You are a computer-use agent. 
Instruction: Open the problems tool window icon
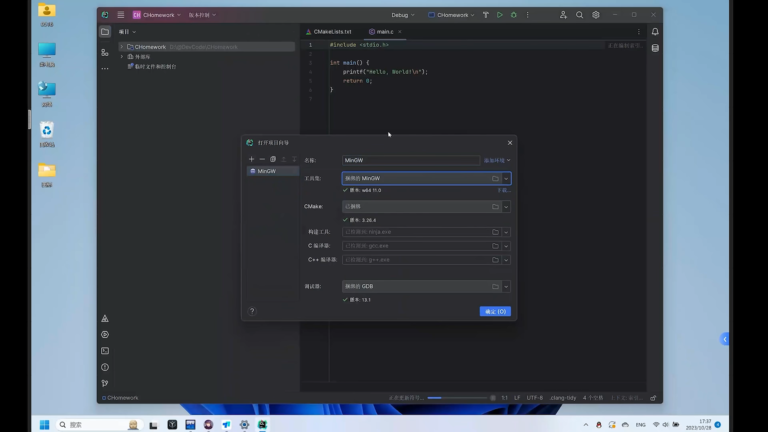pyautogui.click(x=105, y=367)
